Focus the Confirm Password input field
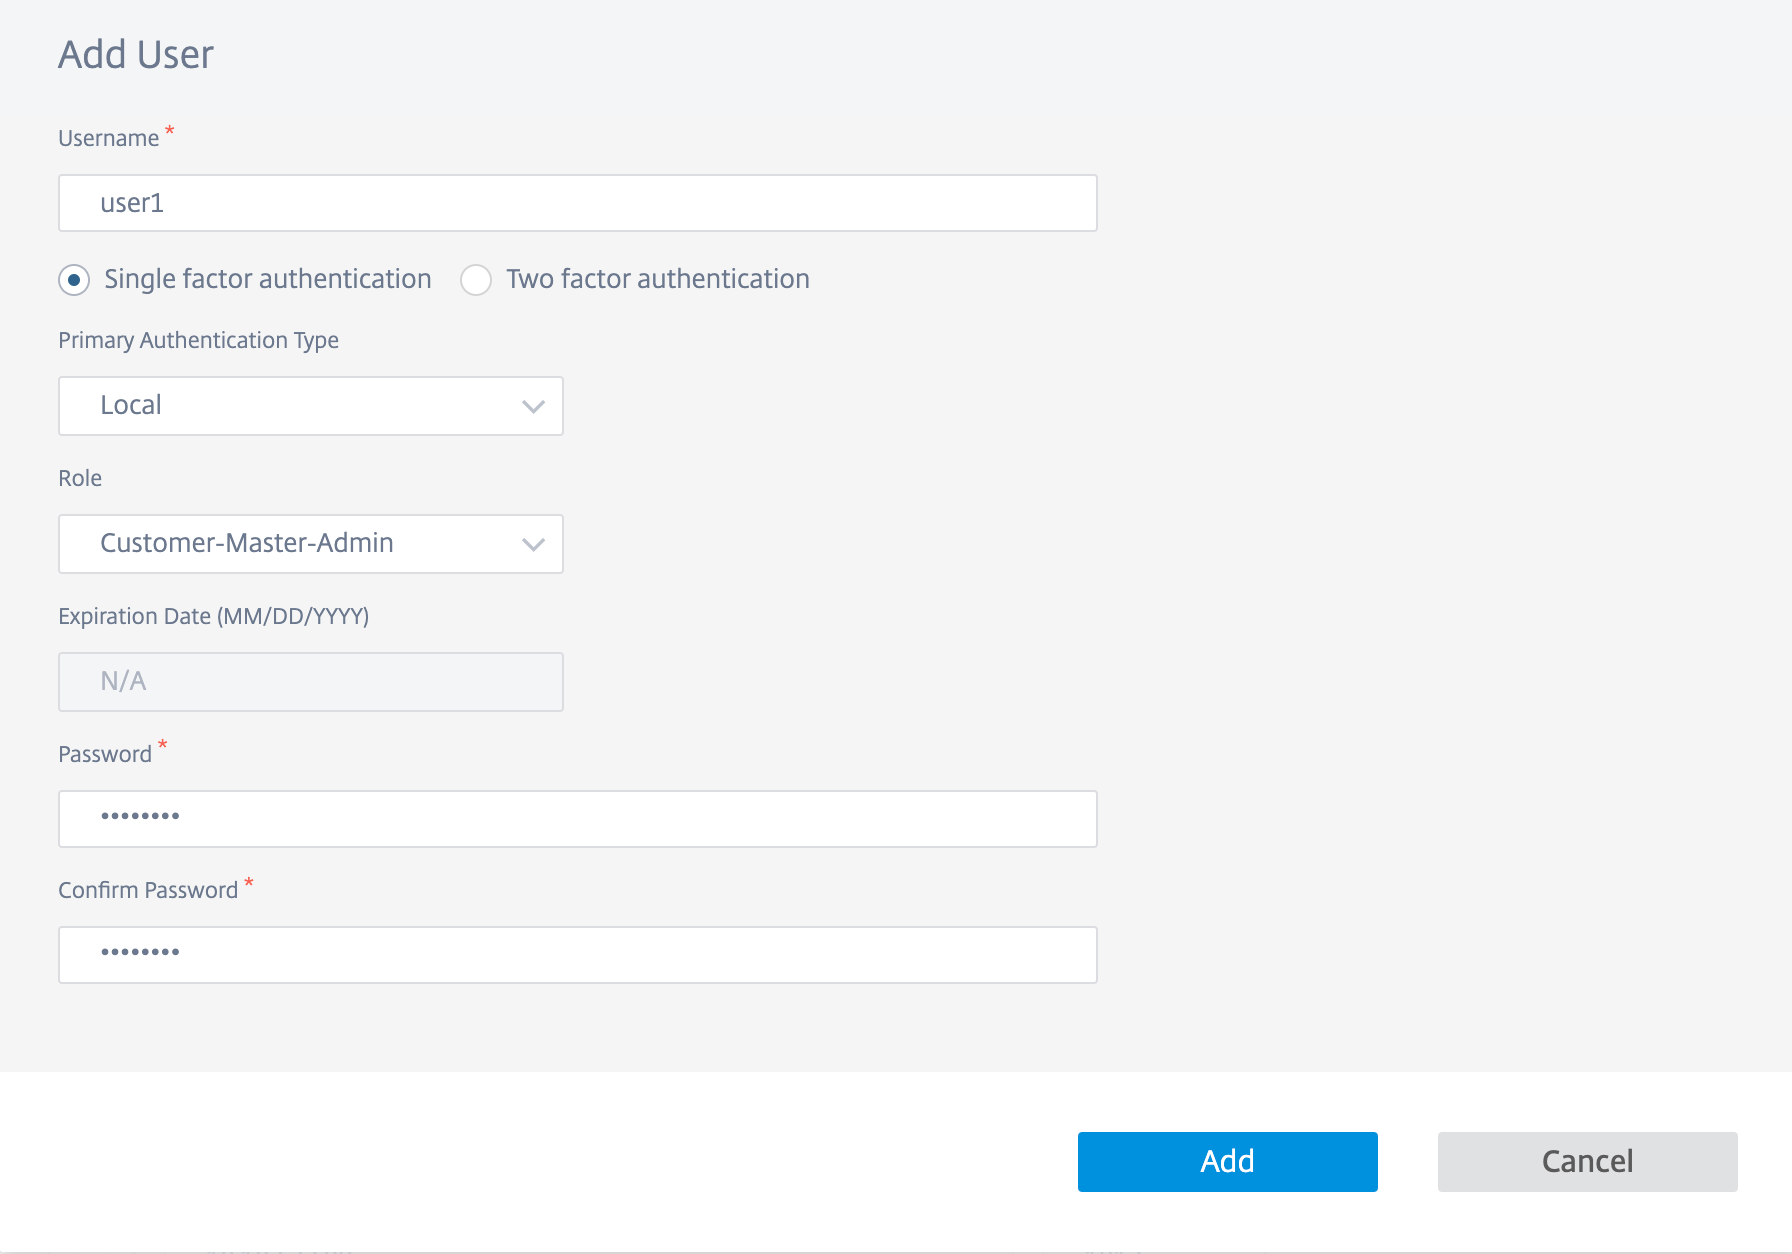Screen dimensions: 1792x1254 click(578, 955)
